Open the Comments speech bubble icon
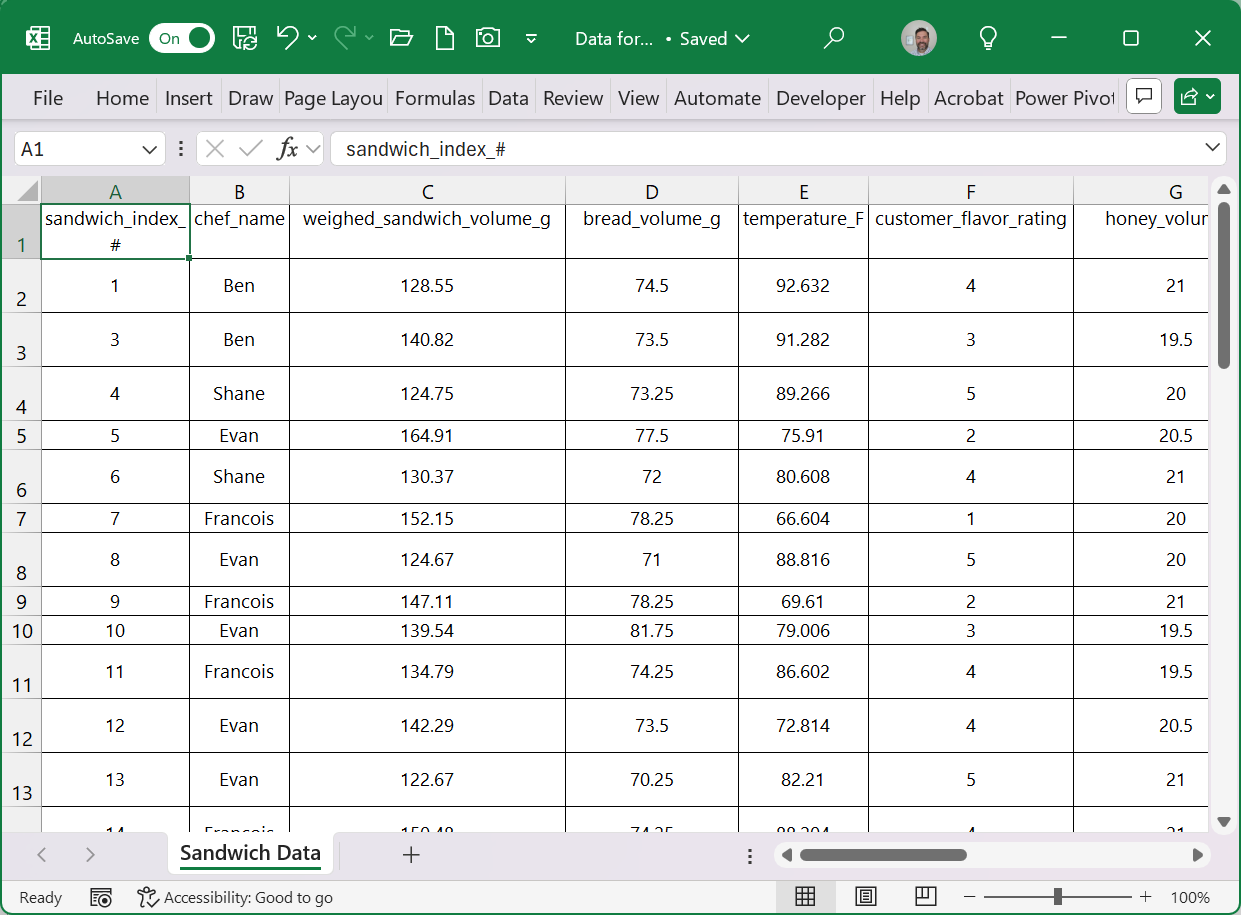This screenshot has width=1241, height=915. (x=1144, y=97)
